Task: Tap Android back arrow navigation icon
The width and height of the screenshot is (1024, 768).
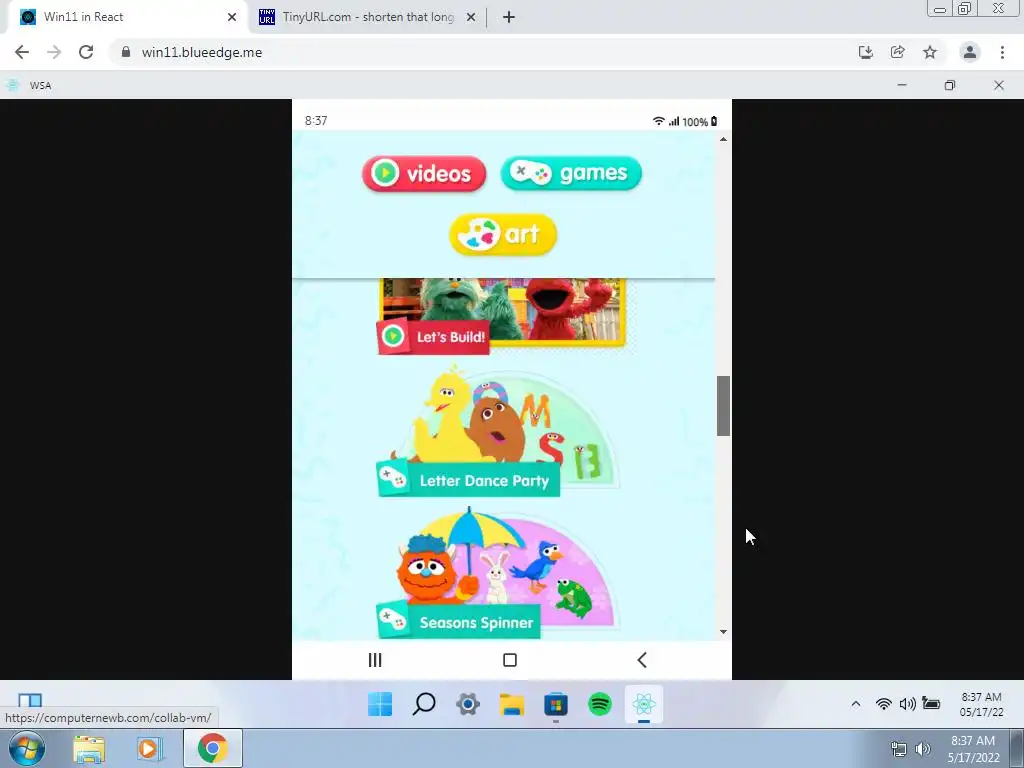Action: coord(642,660)
